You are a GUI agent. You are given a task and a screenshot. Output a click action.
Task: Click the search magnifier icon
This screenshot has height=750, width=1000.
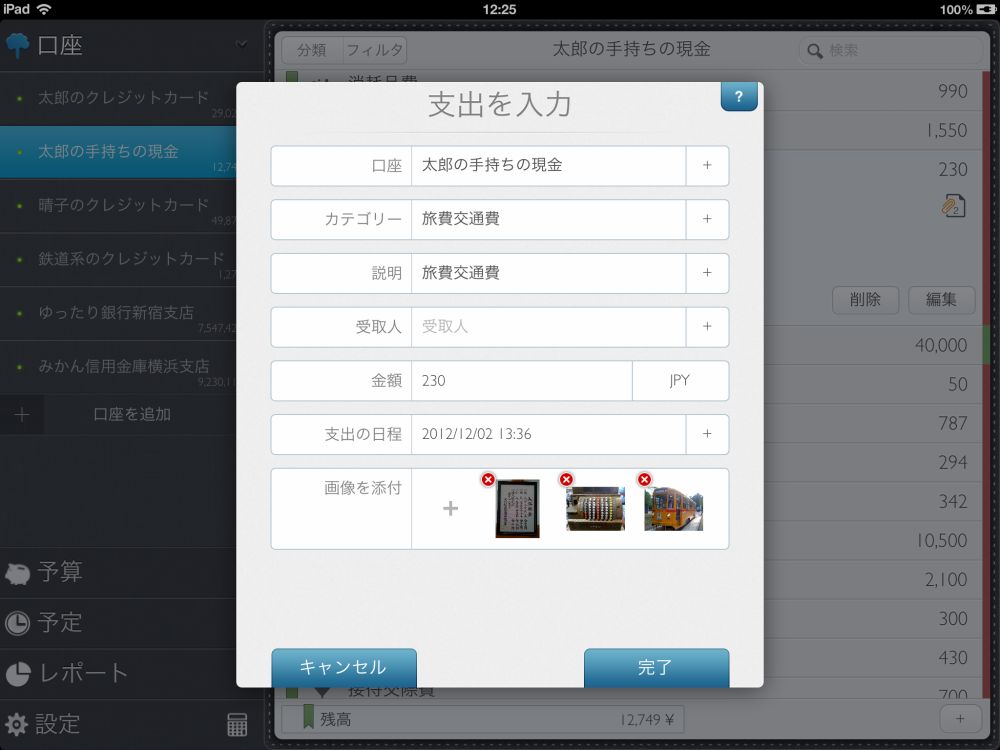coord(814,50)
